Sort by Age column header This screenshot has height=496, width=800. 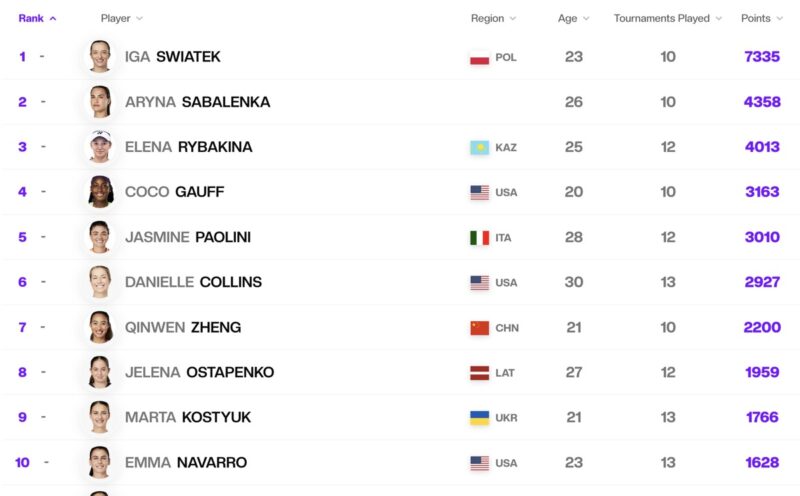click(x=573, y=18)
